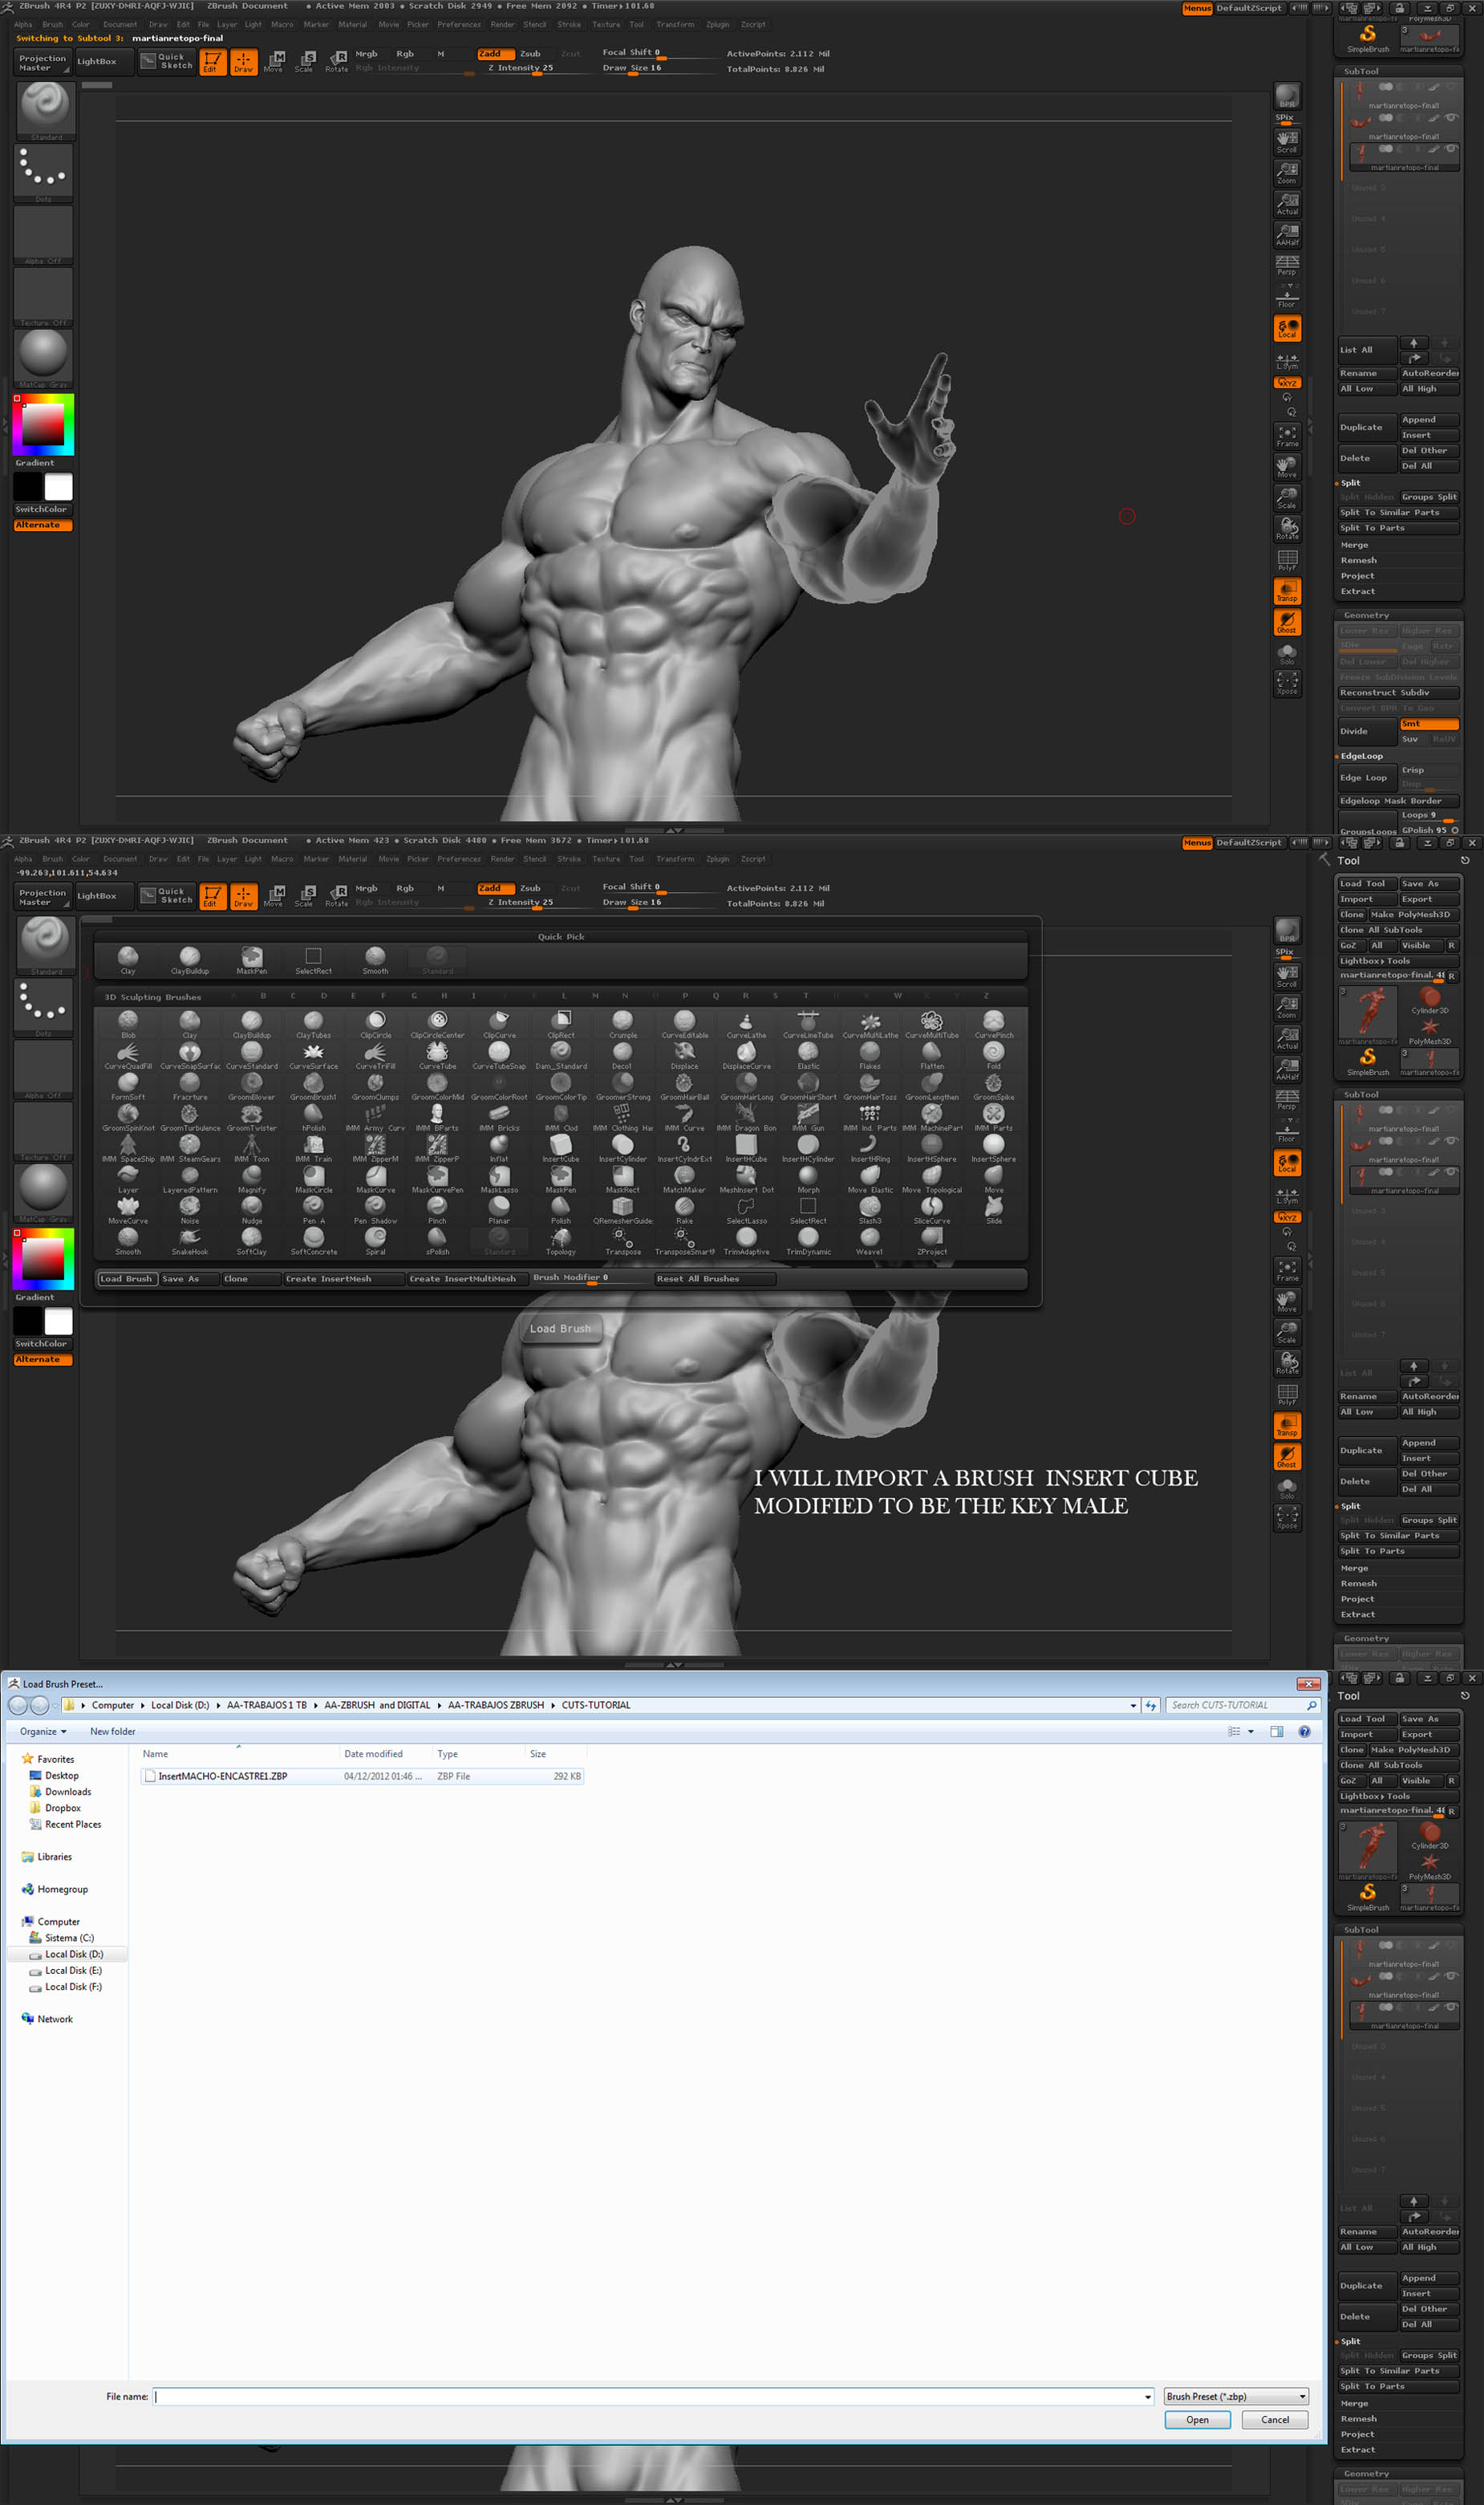Screen dimensions: 1484x2505
Task: Select the ClipCurve brush icon
Action: 499,1024
